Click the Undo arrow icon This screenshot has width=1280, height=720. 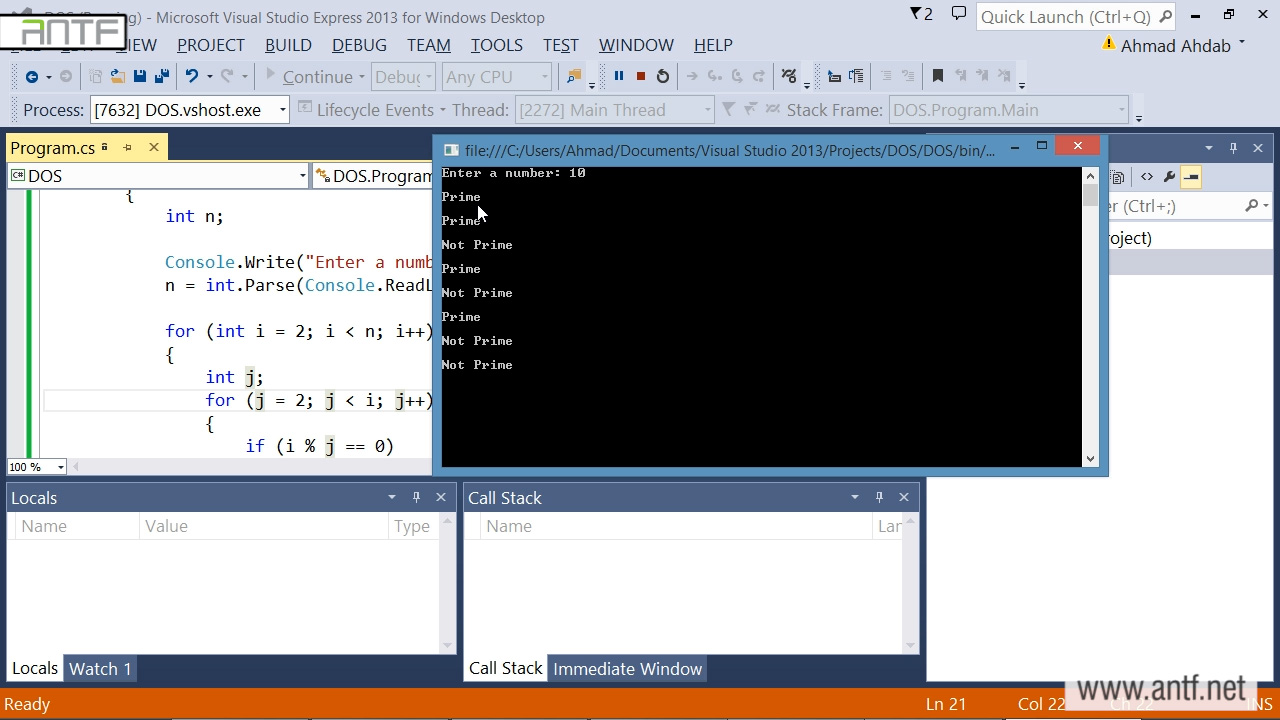(191, 76)
